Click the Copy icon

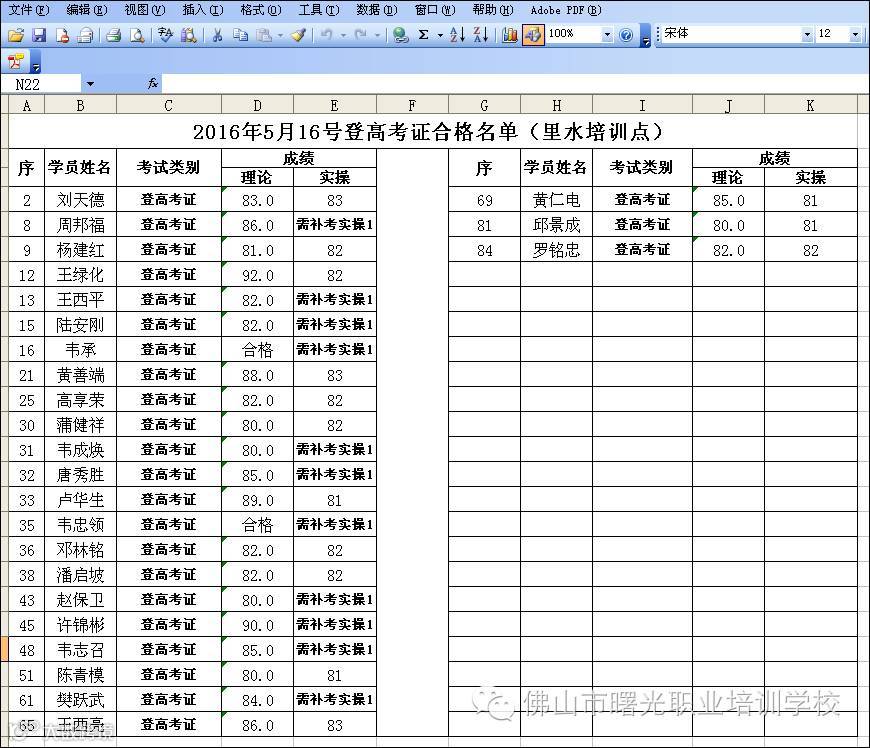[x=240, y=35]
